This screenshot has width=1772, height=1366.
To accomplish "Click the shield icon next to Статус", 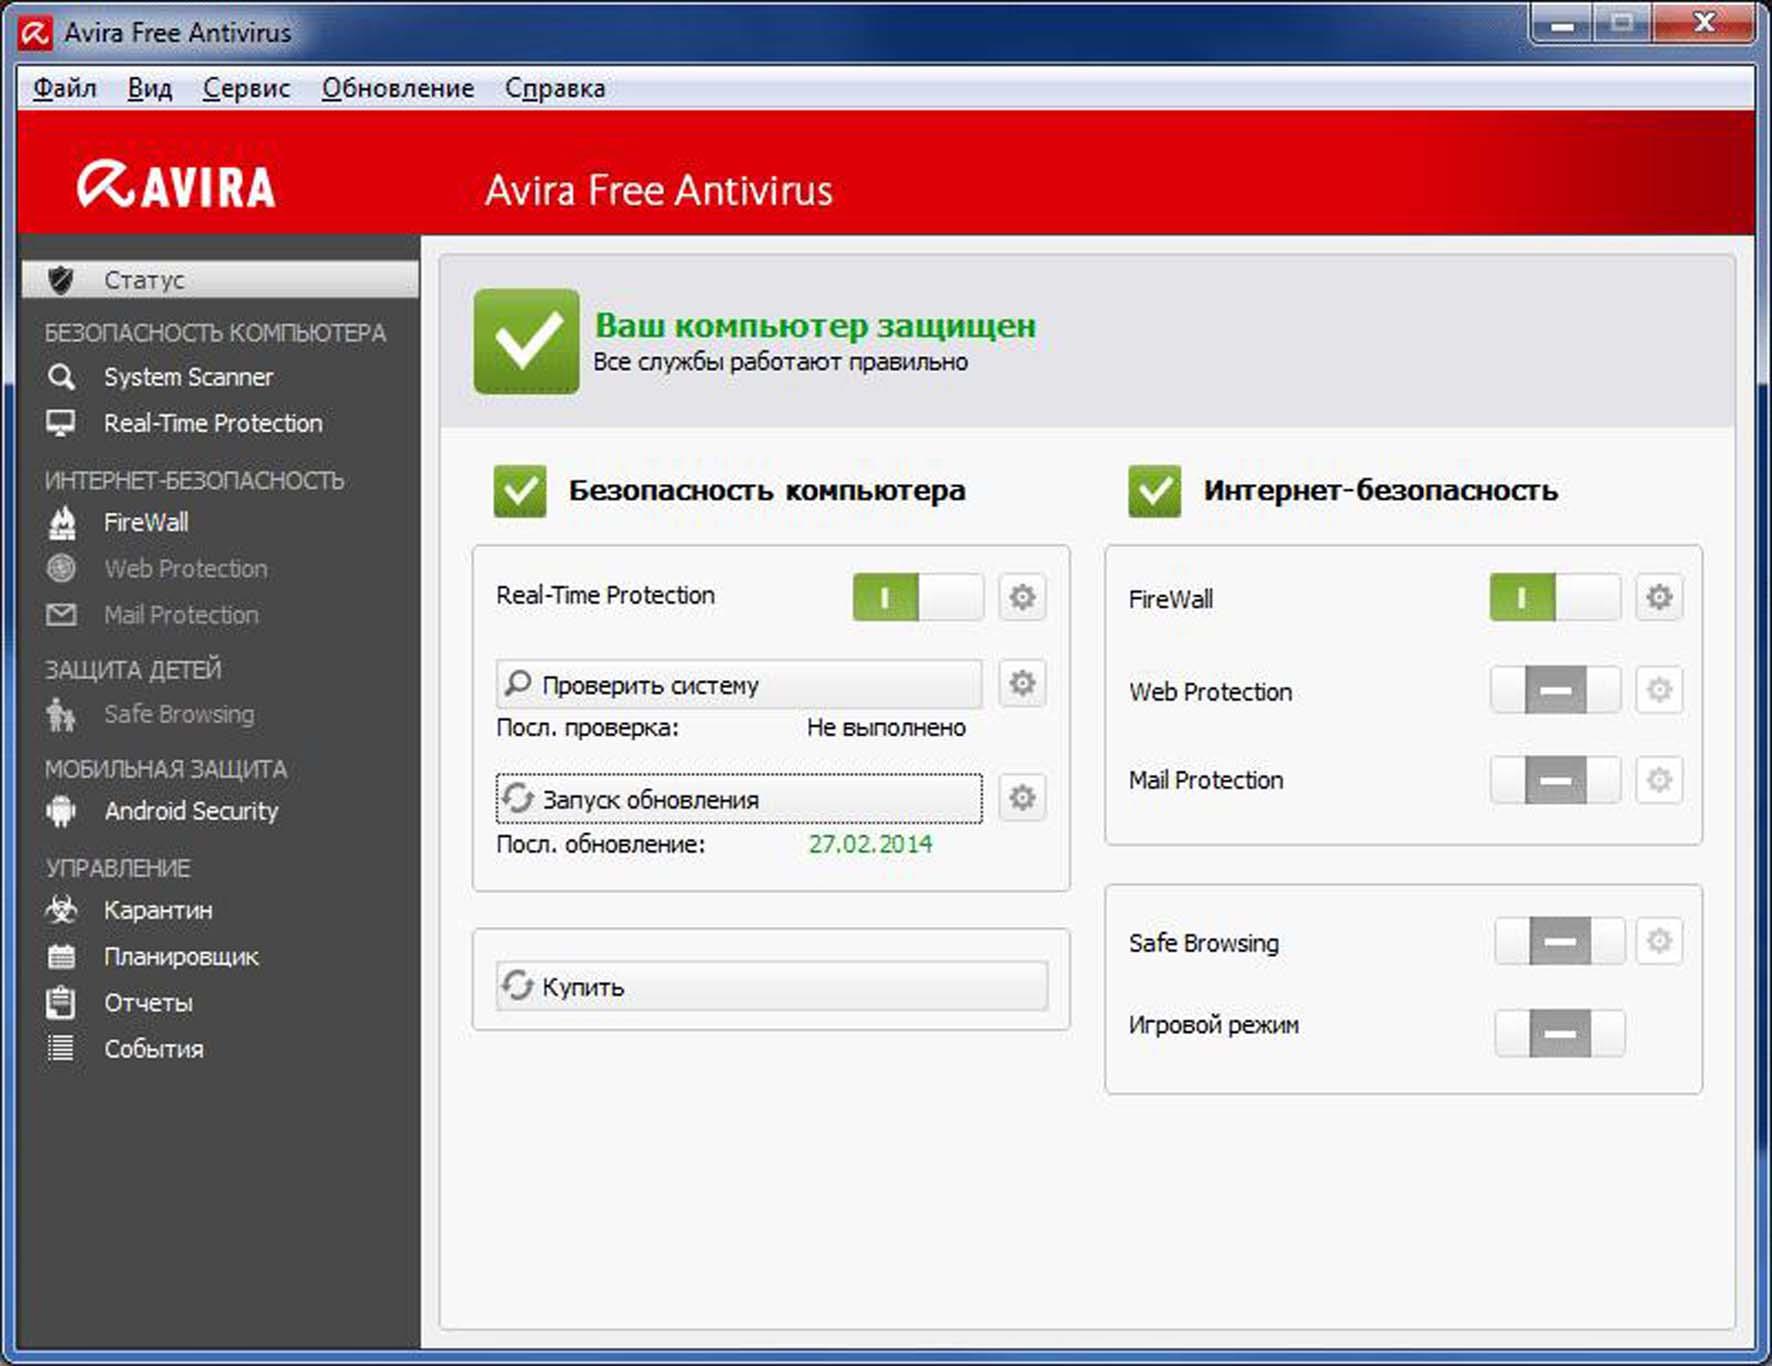I will pos(61,280).
